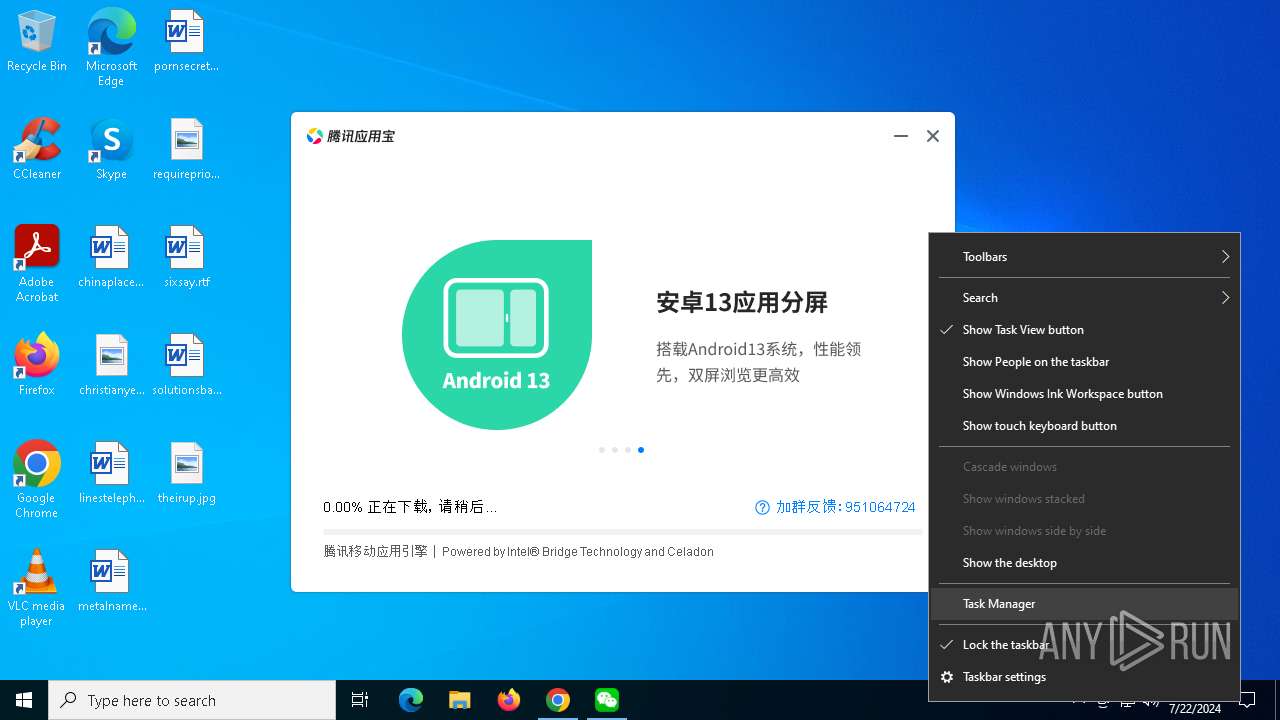
Task: Go to the first slide dot
Action: click(602, 450)
